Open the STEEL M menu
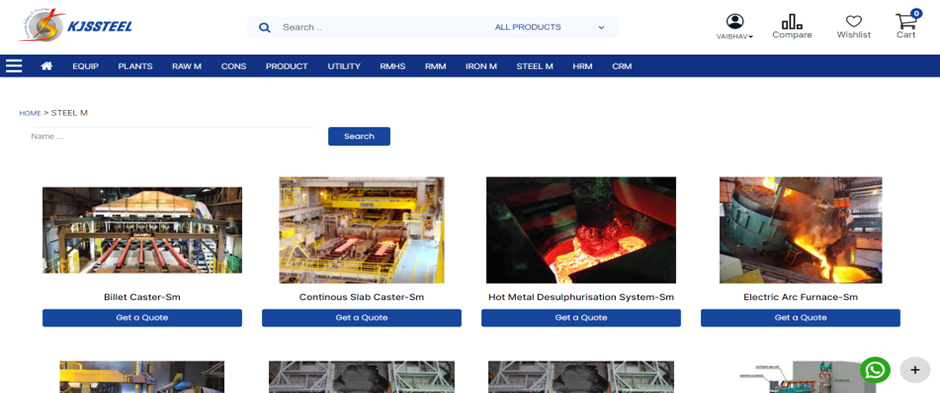940x393 pixels. click(535, 66)
